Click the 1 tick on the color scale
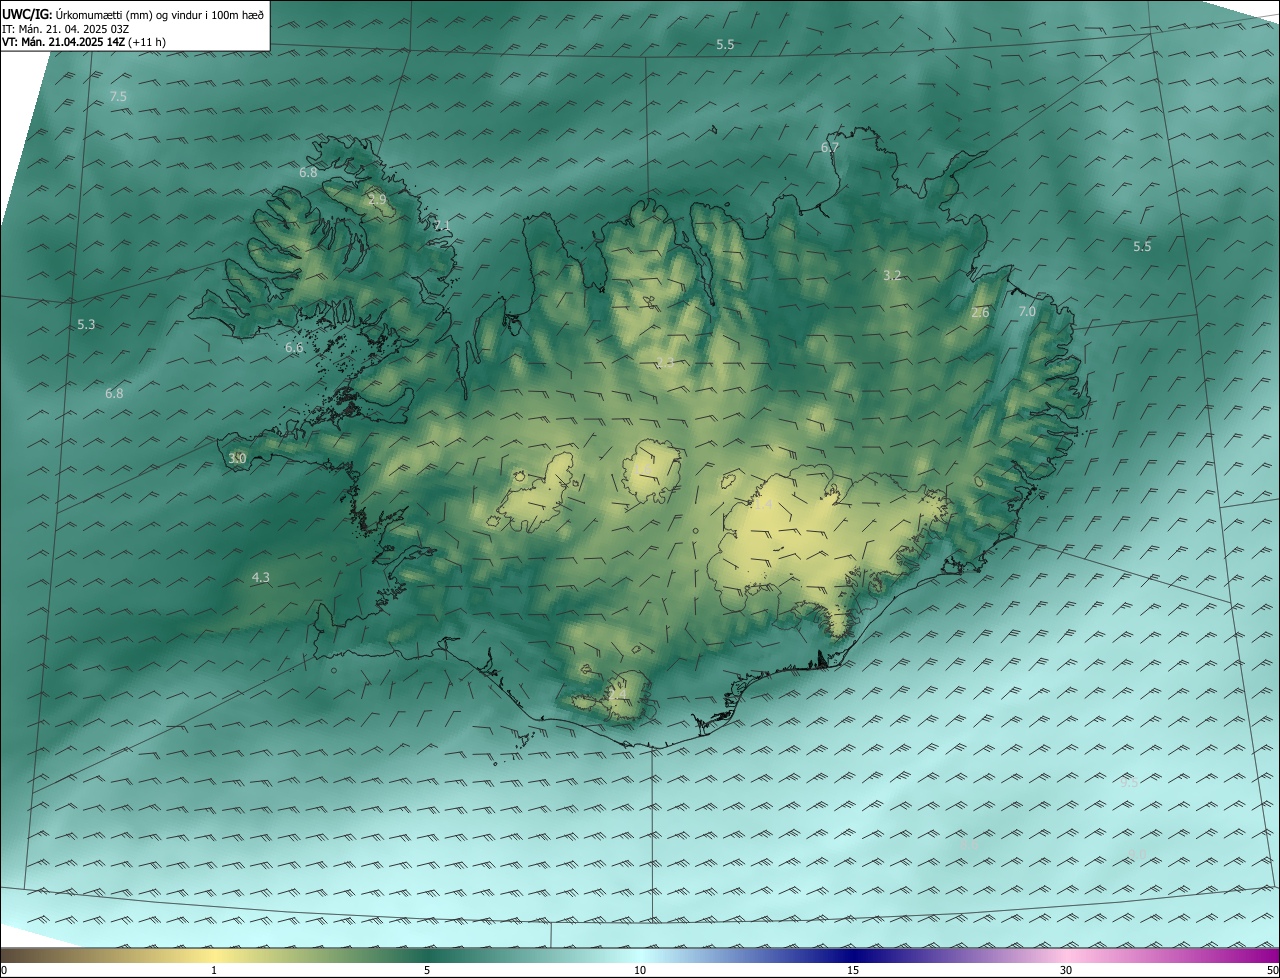Viewport: 1280px width, 978px height. [x=214, y=970]
